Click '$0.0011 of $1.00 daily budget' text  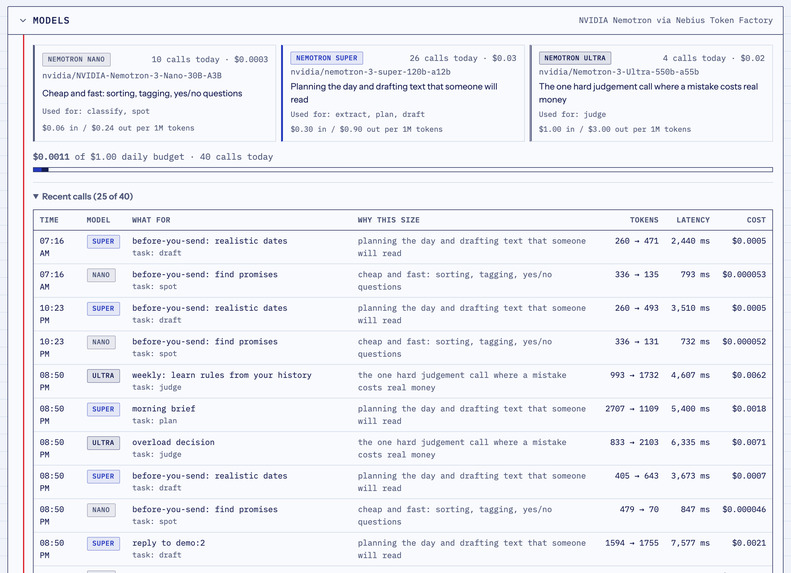108,157
